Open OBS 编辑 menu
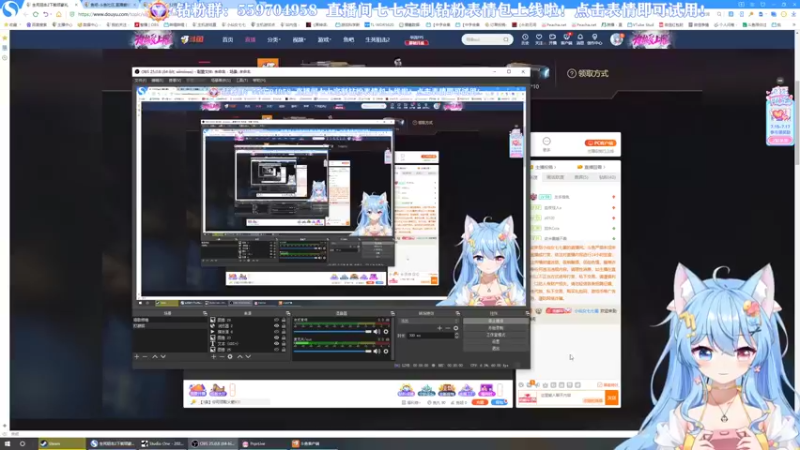Screen dimensions: 800x450 coord(158,81)
